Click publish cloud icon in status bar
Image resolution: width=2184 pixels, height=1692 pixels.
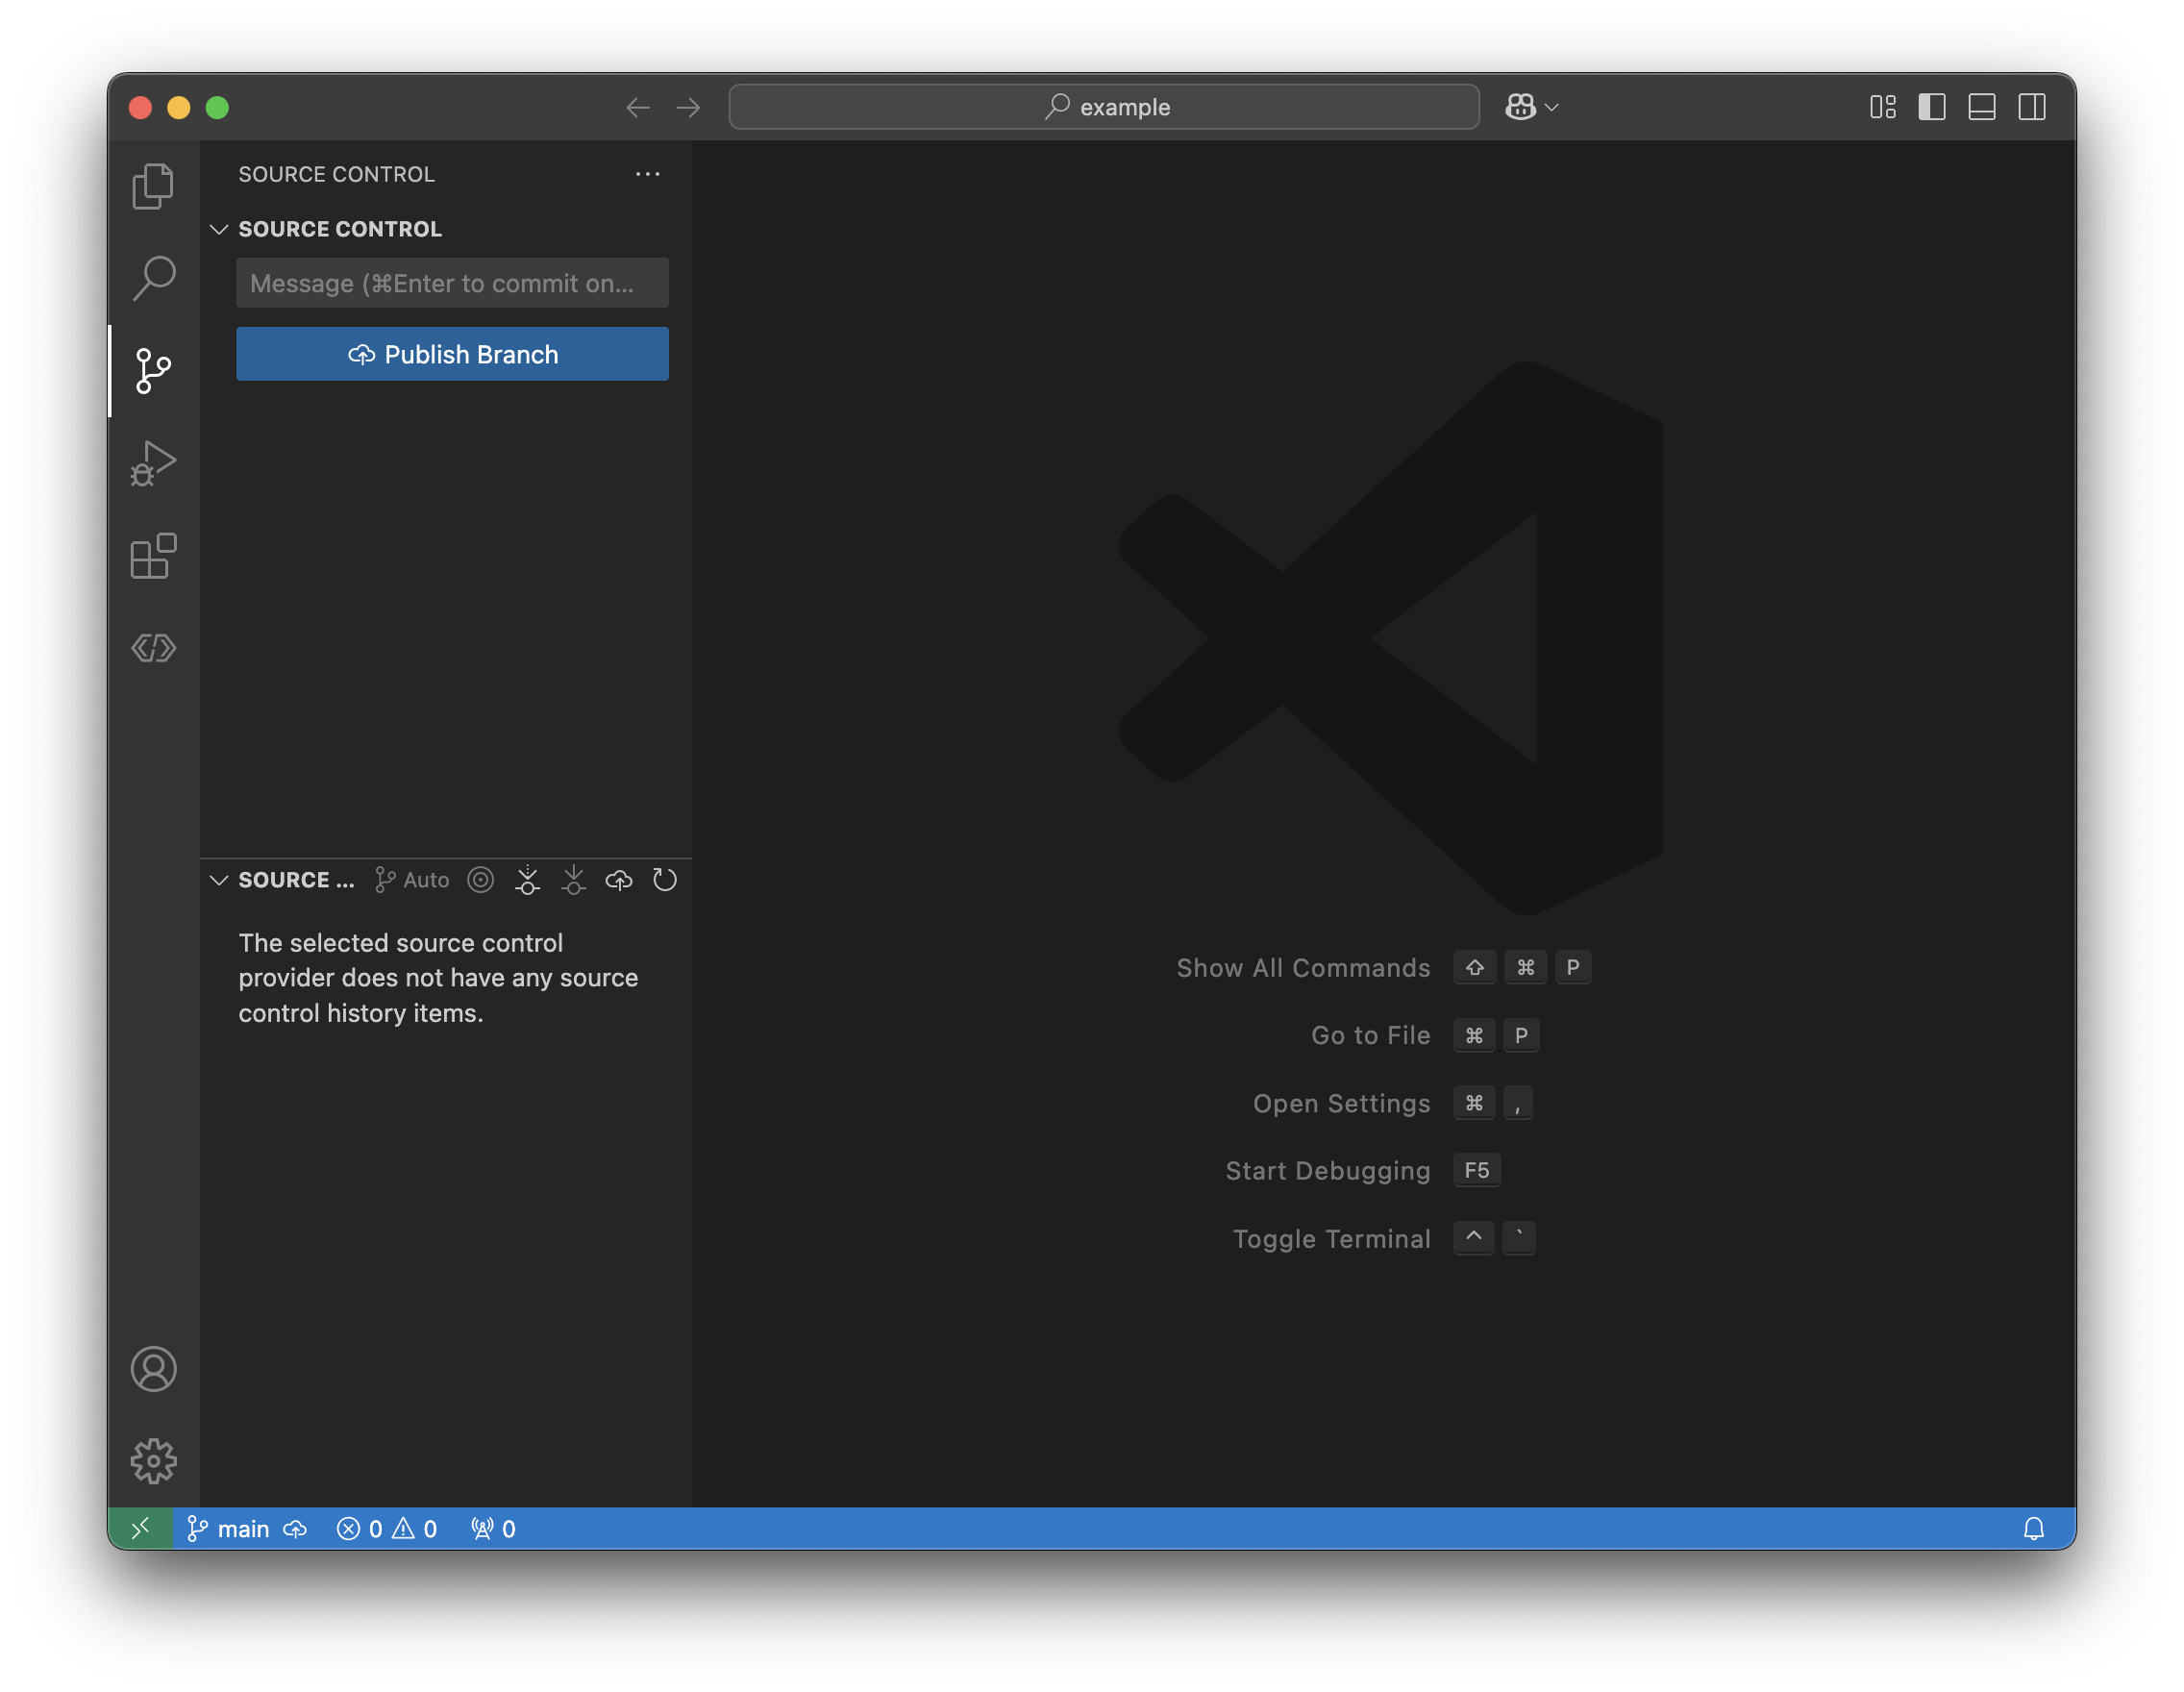(295, 1529)
